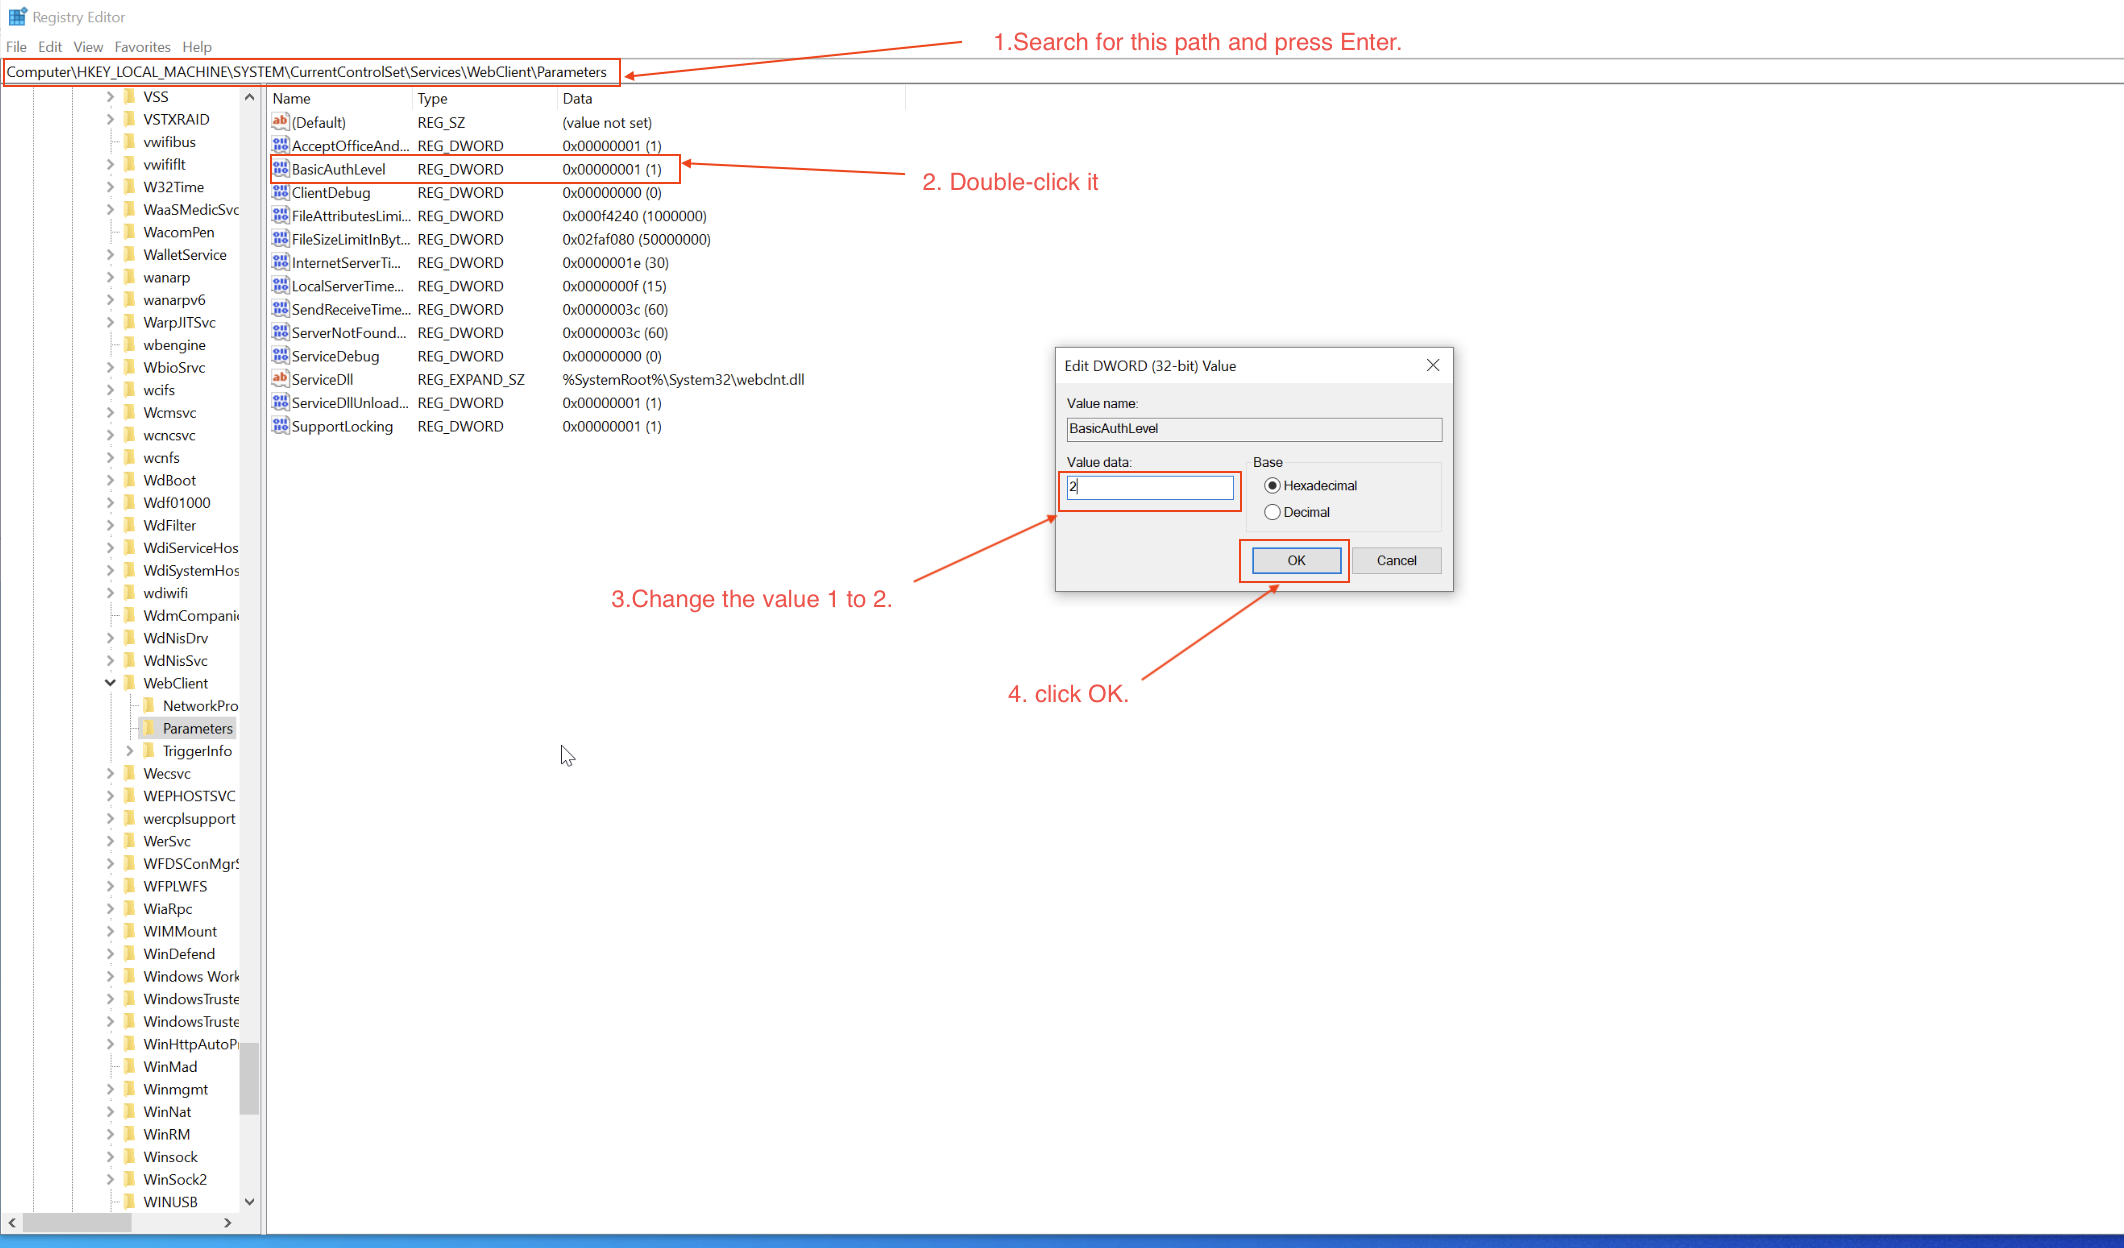
Task: Click the (Default) string value icon
Action: [x=280, y=122]
